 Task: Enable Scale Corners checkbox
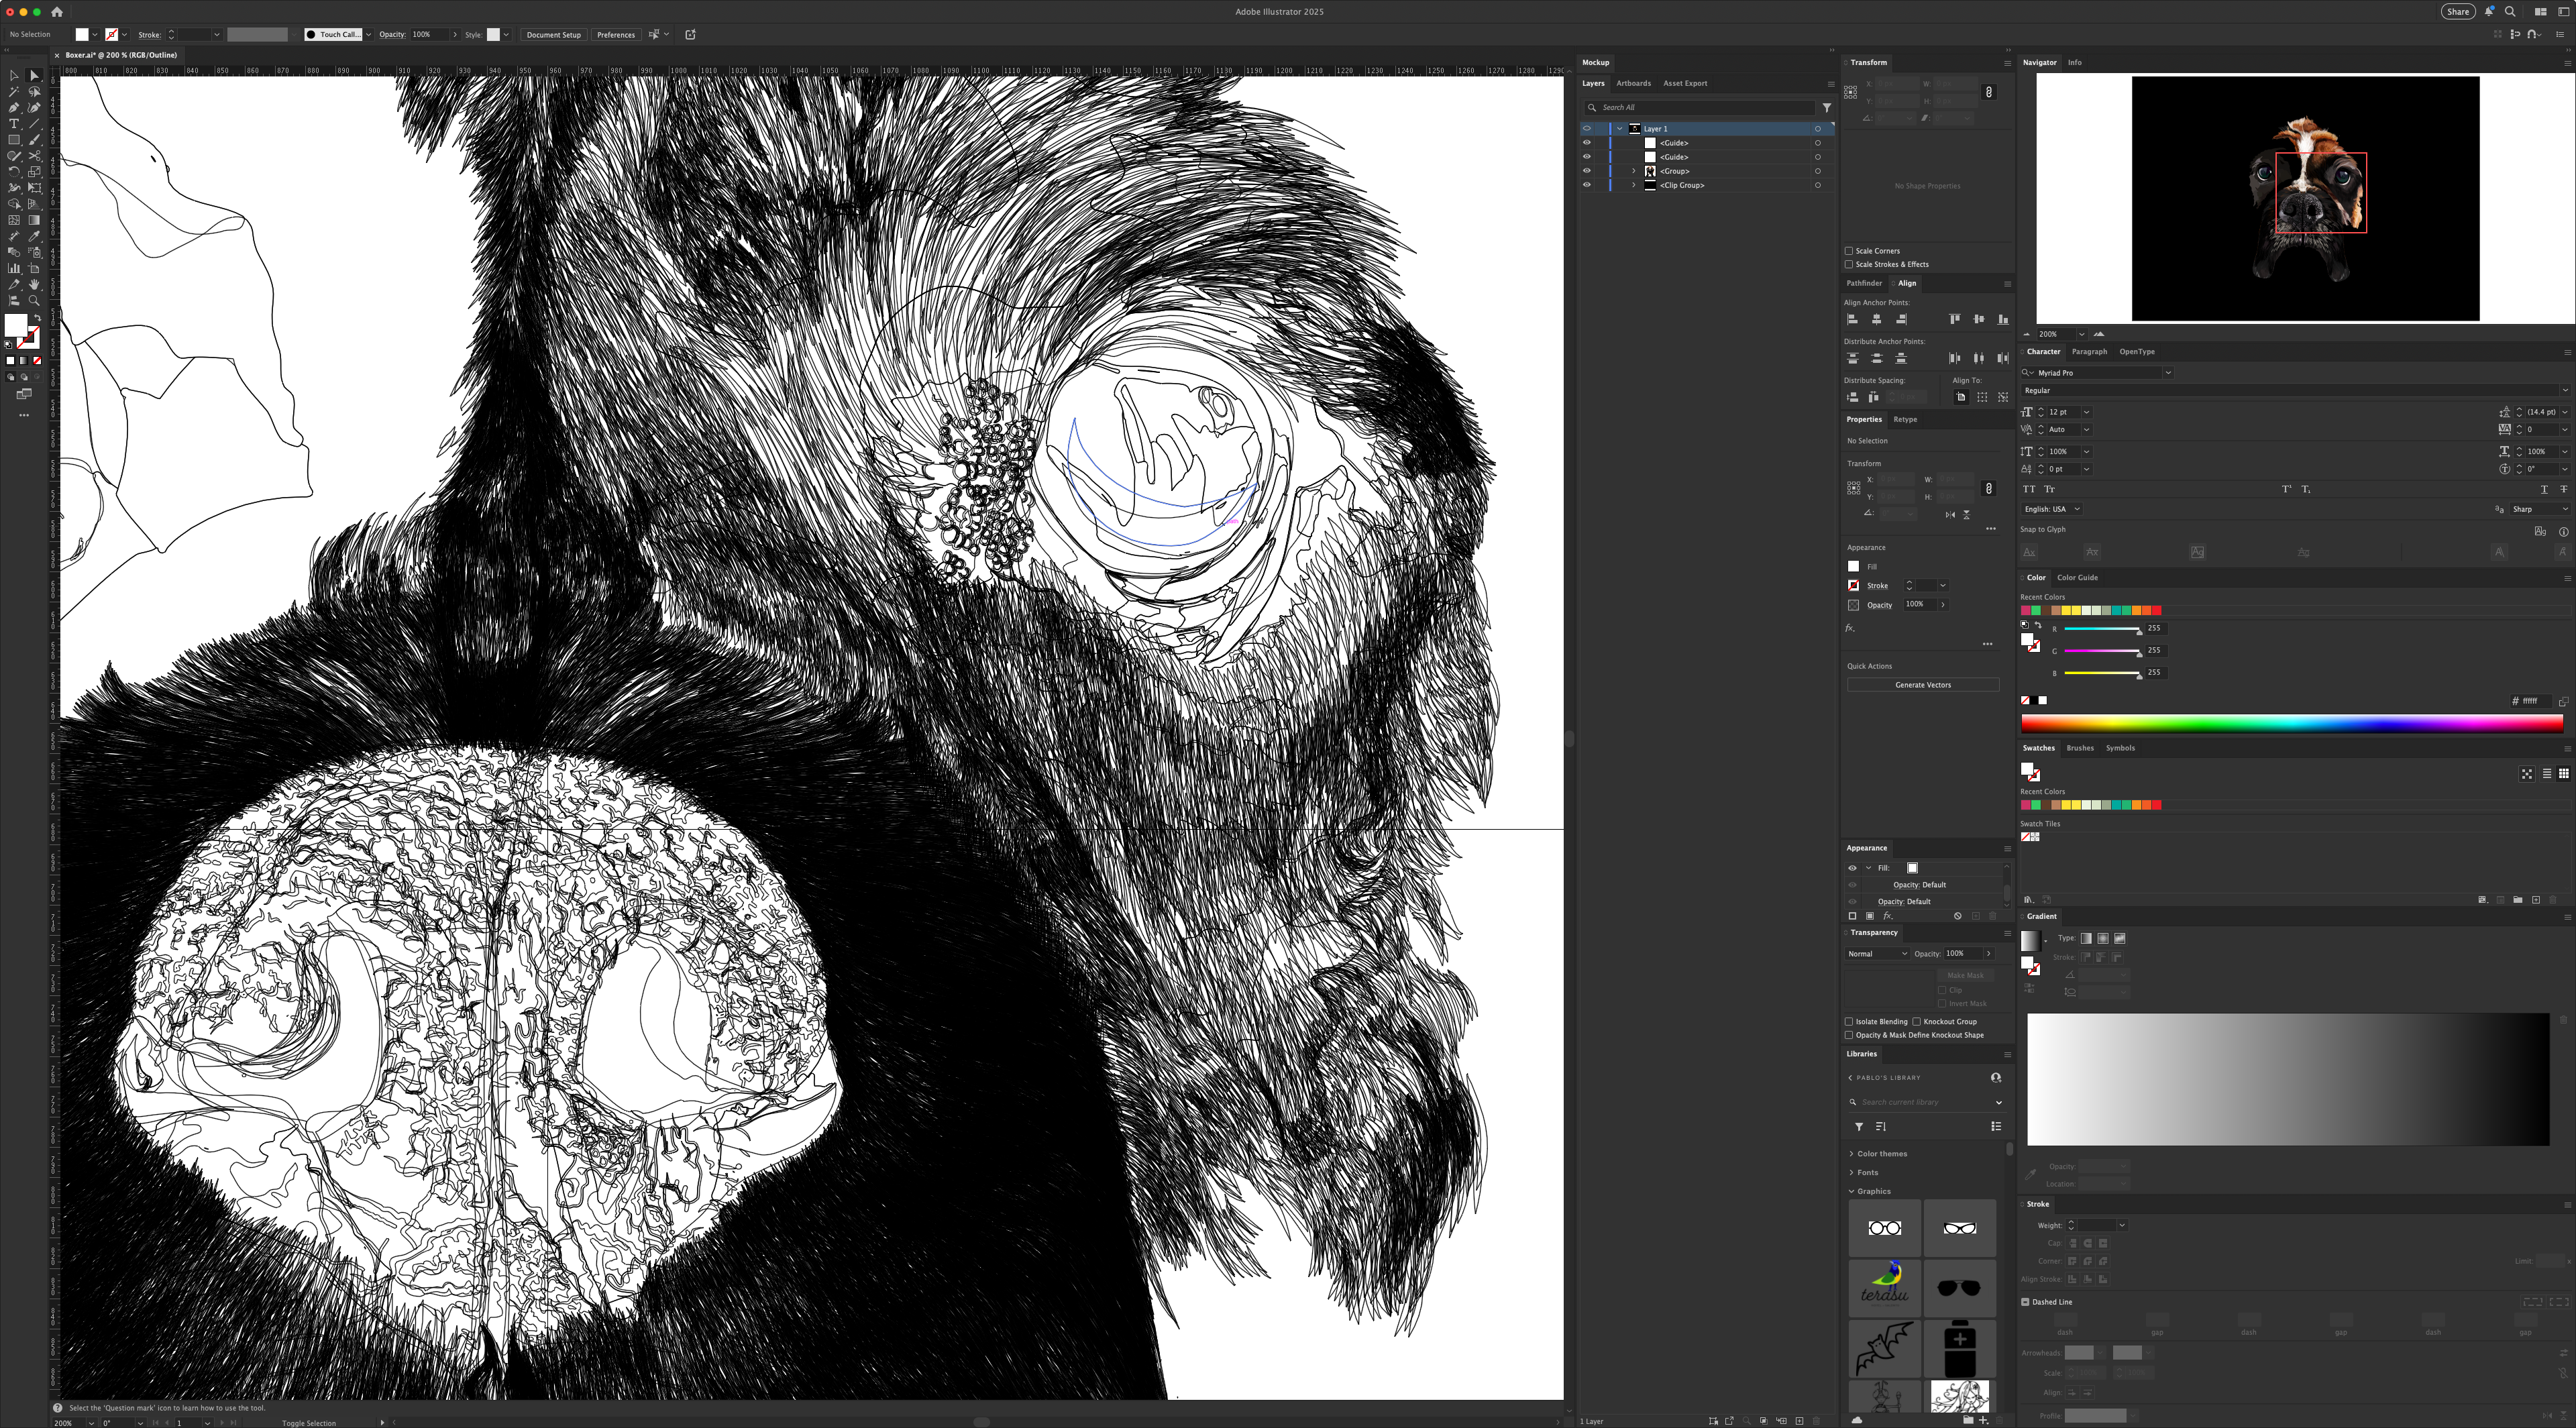1849,251
